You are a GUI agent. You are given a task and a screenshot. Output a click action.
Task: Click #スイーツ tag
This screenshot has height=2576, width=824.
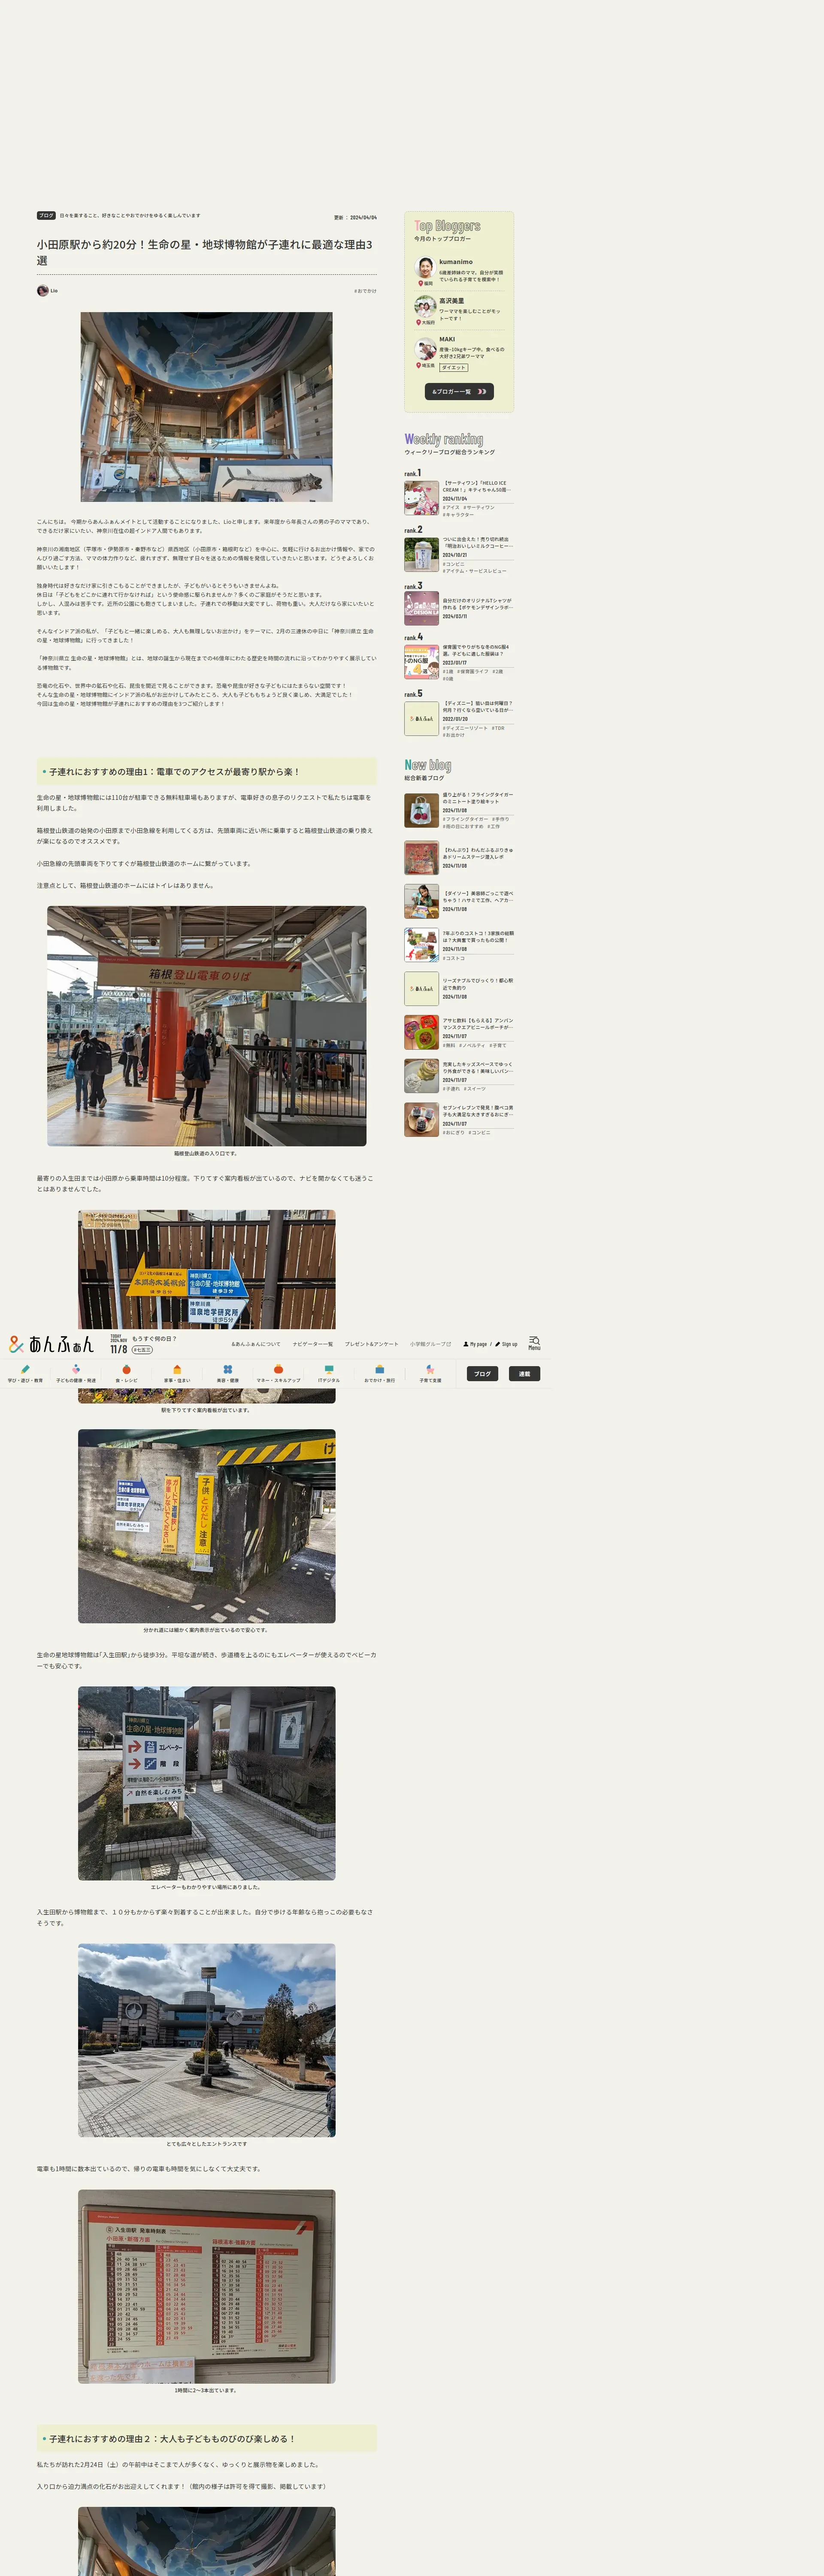click(475, 1089)
